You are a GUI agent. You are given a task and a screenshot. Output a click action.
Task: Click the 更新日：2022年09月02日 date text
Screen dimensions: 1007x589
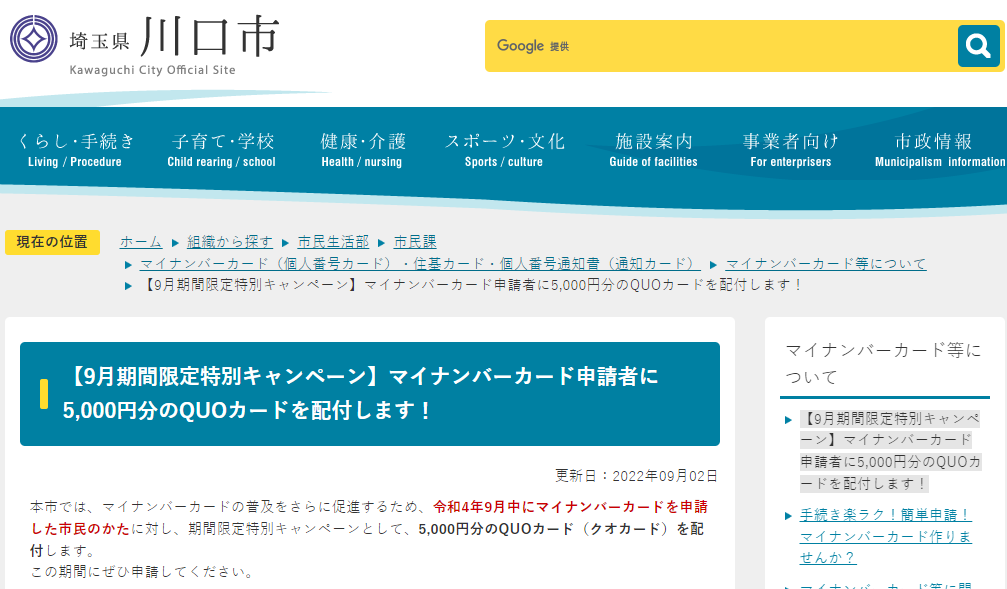(x=636, y=476)
